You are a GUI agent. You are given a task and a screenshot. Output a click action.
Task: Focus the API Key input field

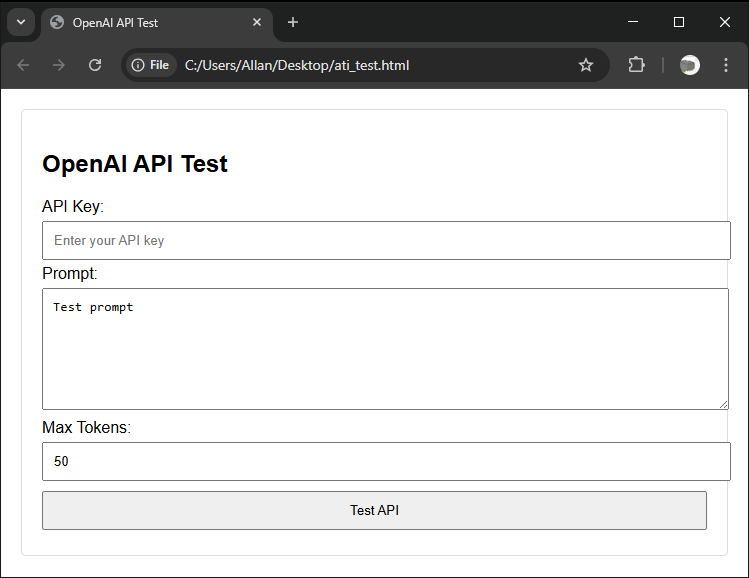pyautogui.click(x=386, y=240)
